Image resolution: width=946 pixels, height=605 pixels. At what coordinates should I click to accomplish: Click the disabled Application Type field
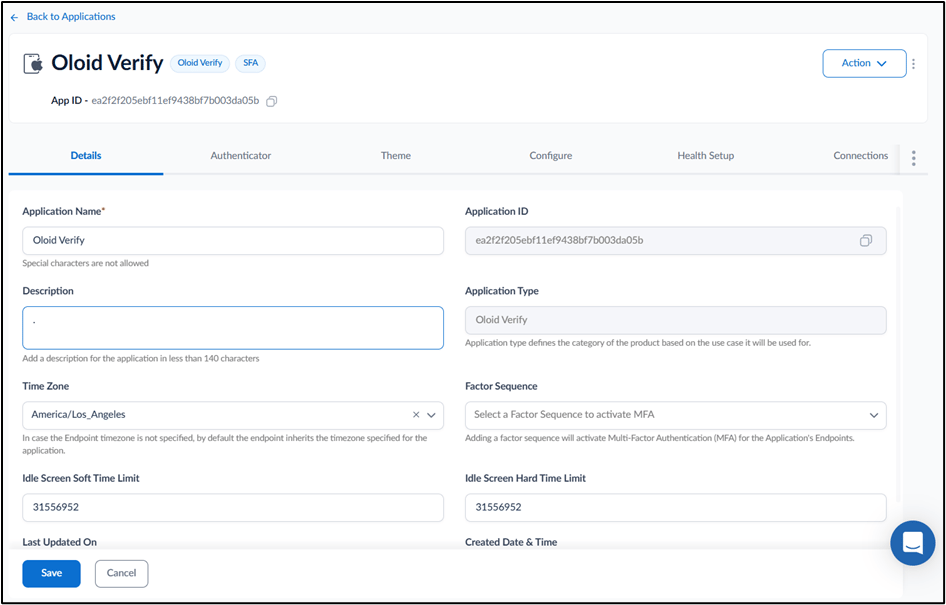(676, 320)
